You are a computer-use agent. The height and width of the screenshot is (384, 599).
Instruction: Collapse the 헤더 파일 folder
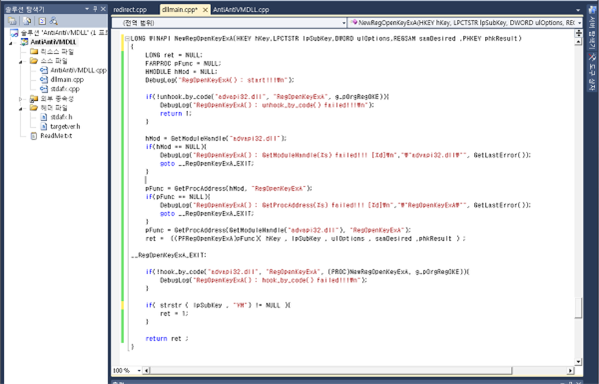point(21,109)
